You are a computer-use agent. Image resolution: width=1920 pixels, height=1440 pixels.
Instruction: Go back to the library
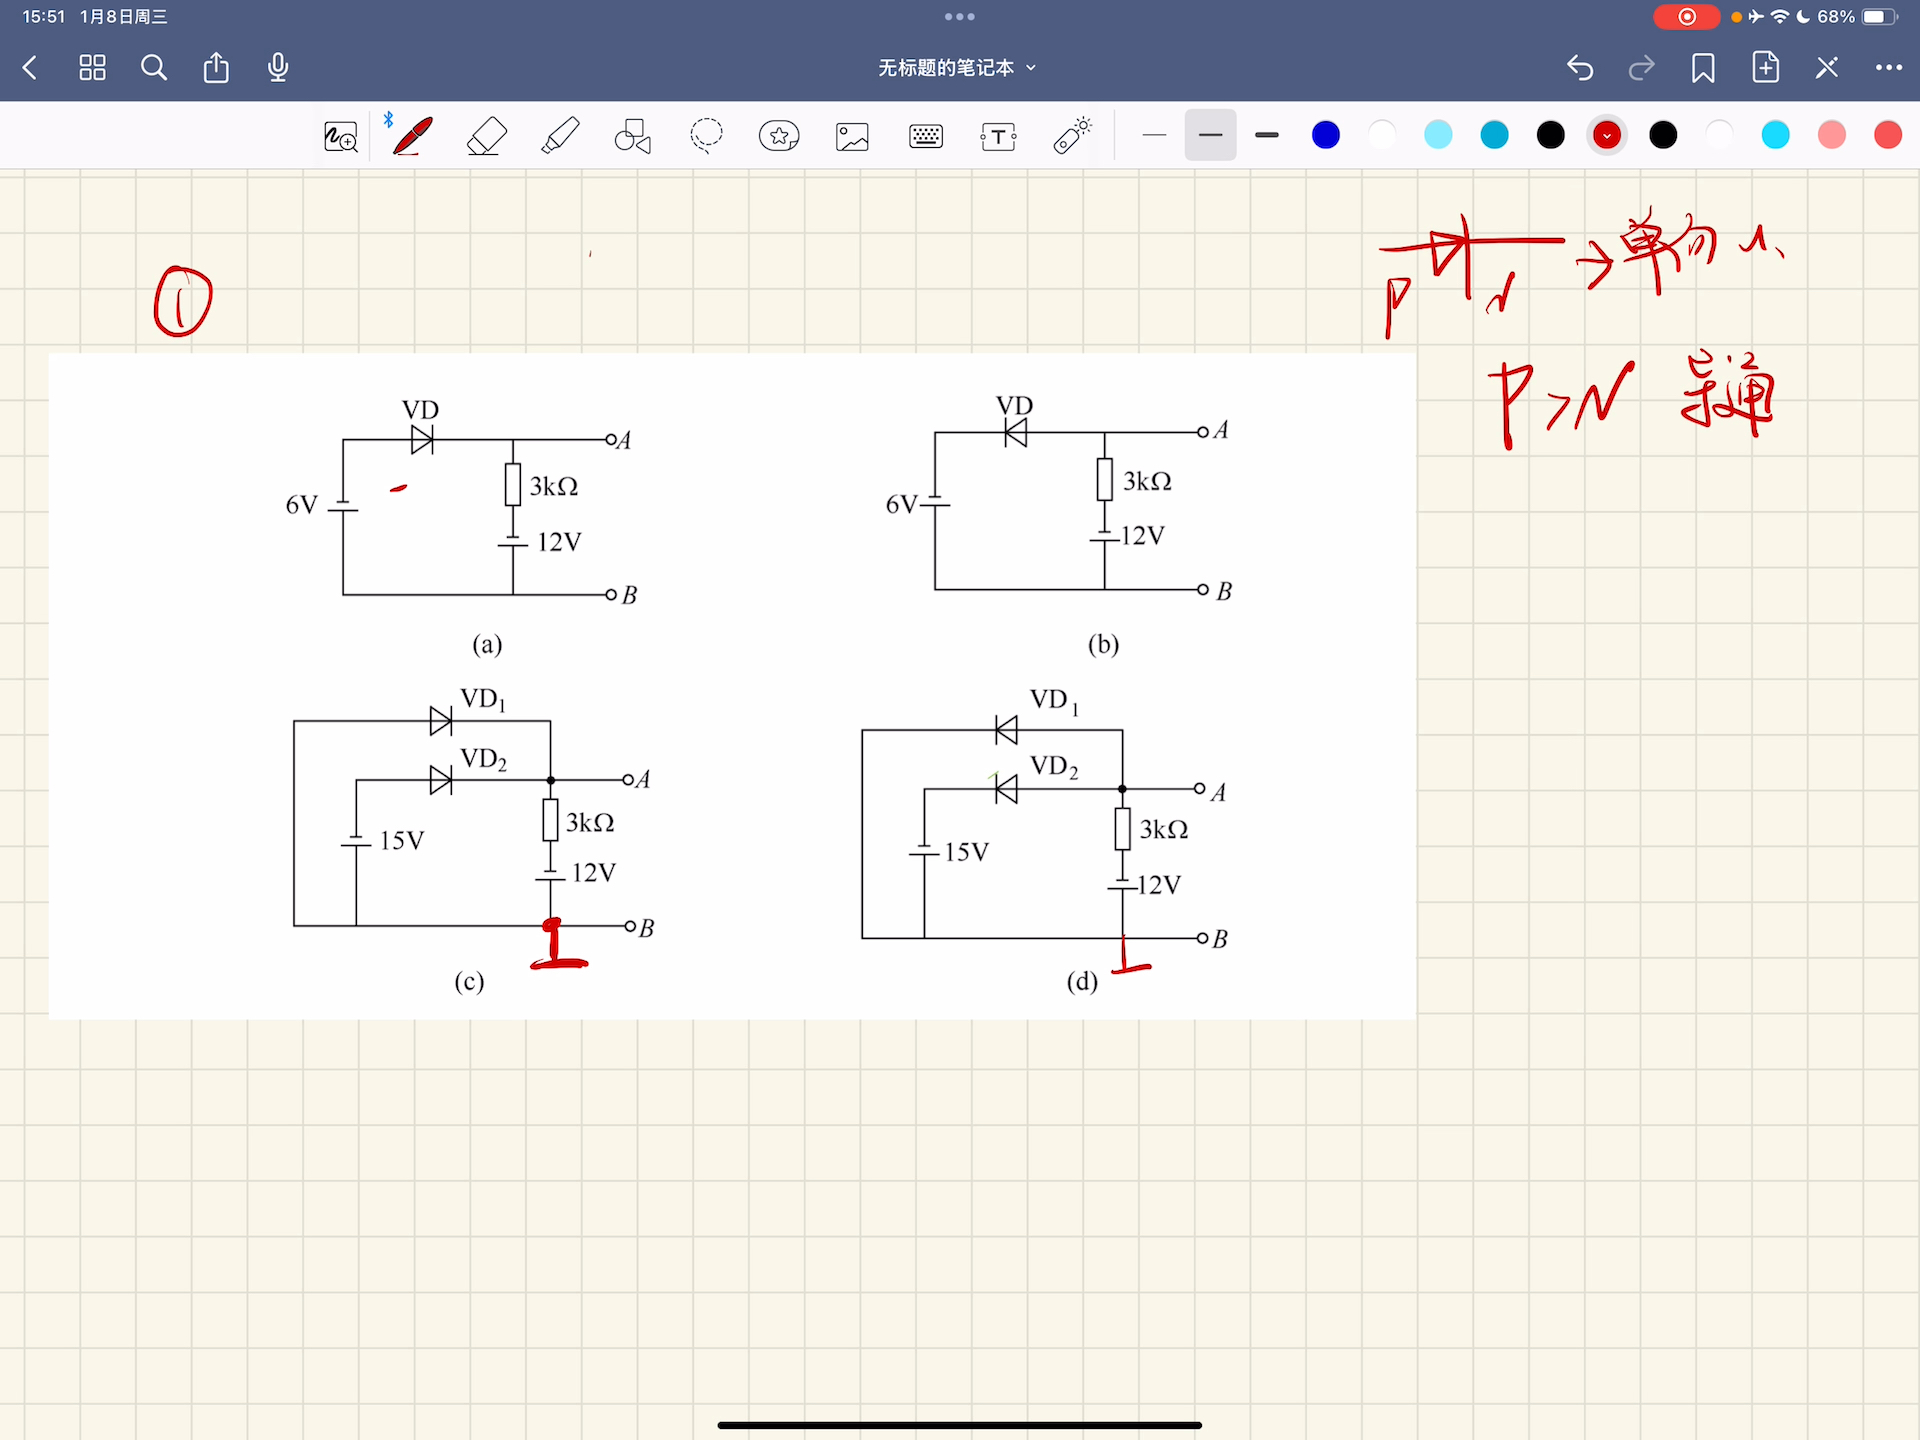(x=30, y=68)
